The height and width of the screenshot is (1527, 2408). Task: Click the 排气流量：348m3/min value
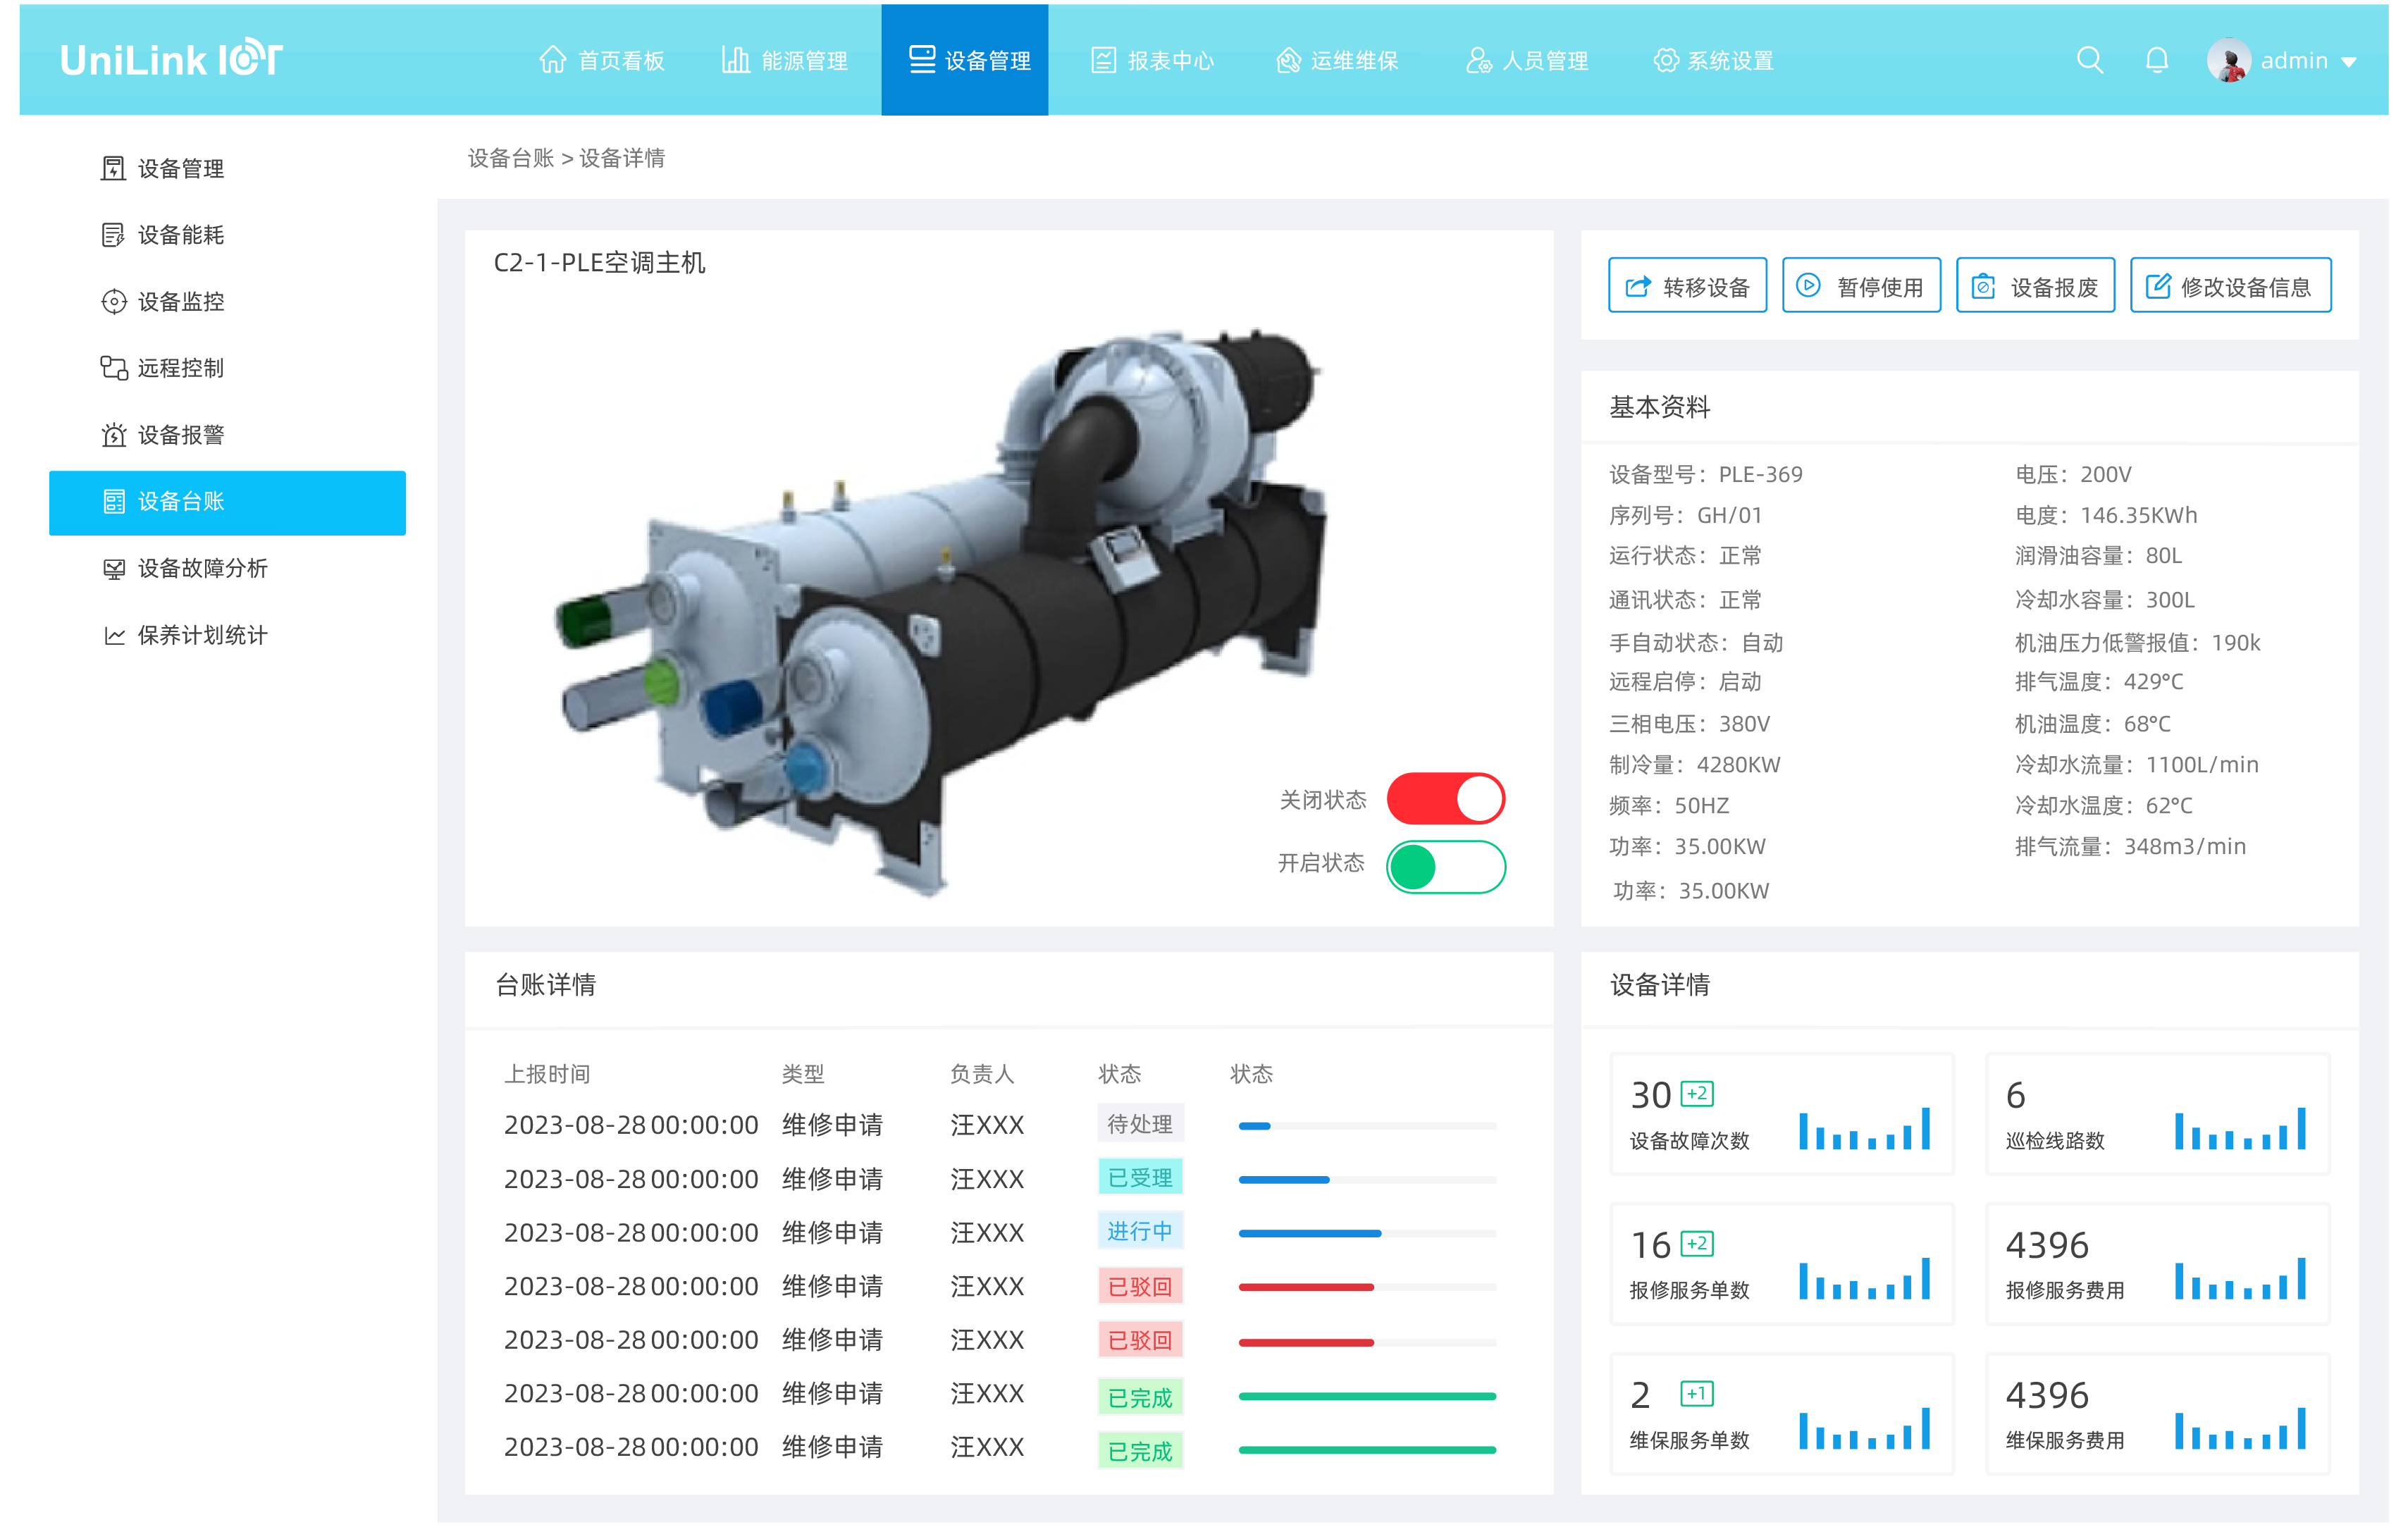2131,846
